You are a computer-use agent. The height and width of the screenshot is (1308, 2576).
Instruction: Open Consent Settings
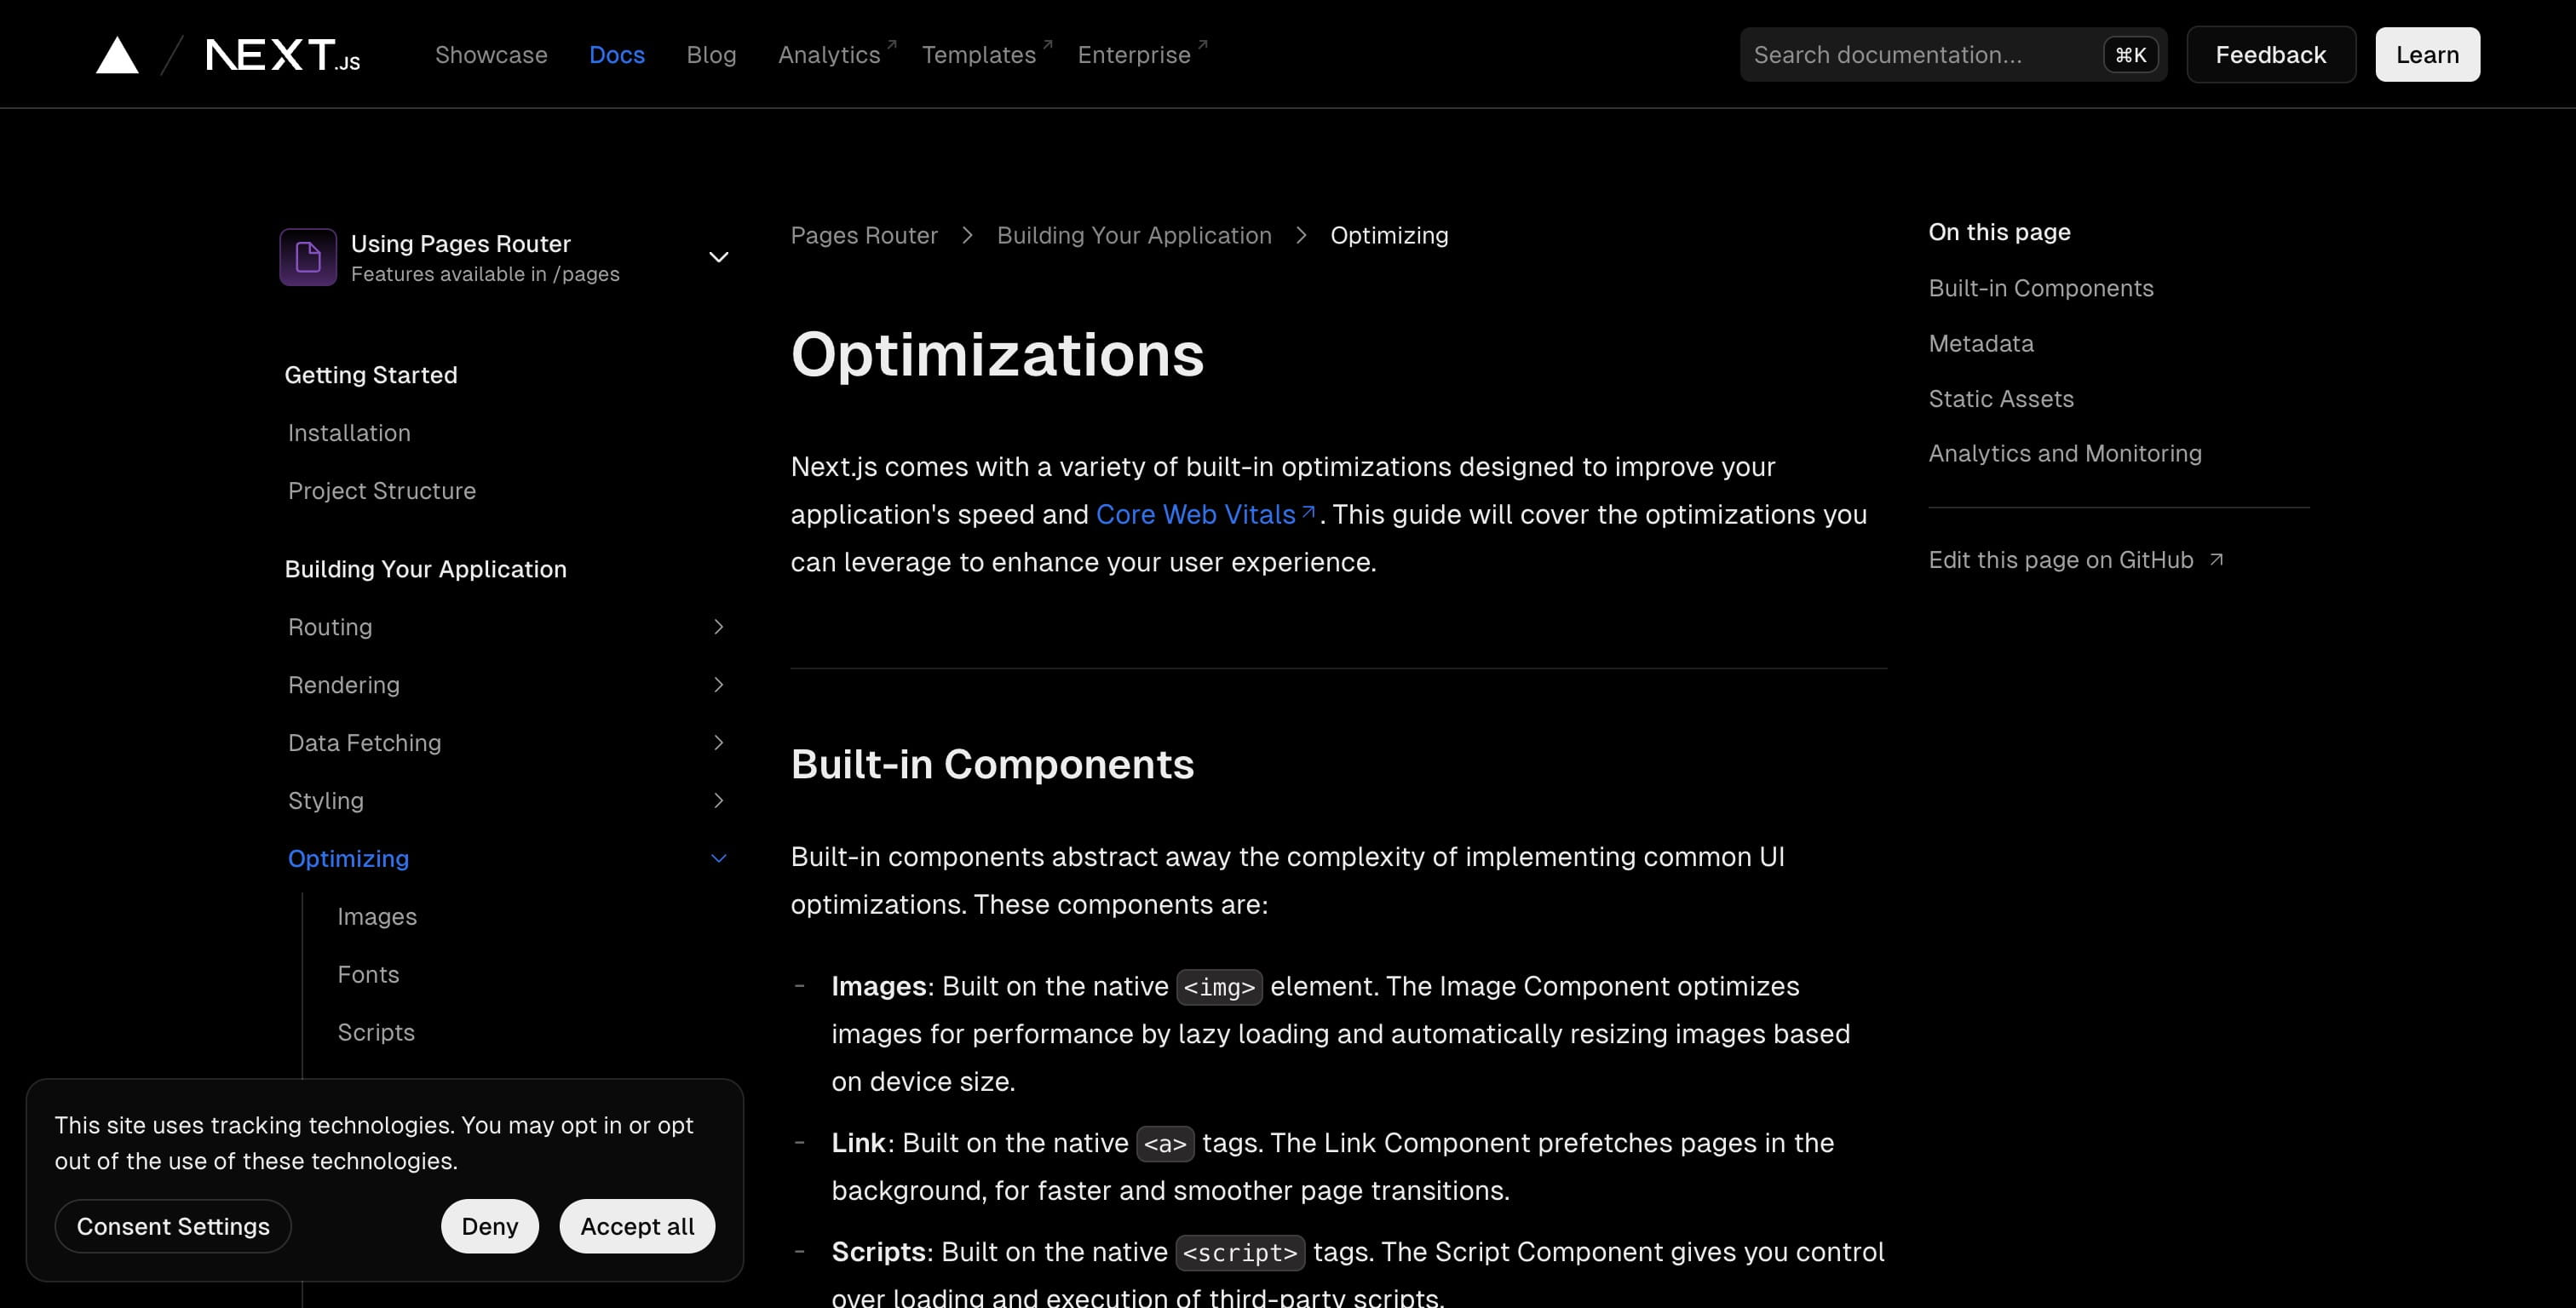coord(172,1225)
